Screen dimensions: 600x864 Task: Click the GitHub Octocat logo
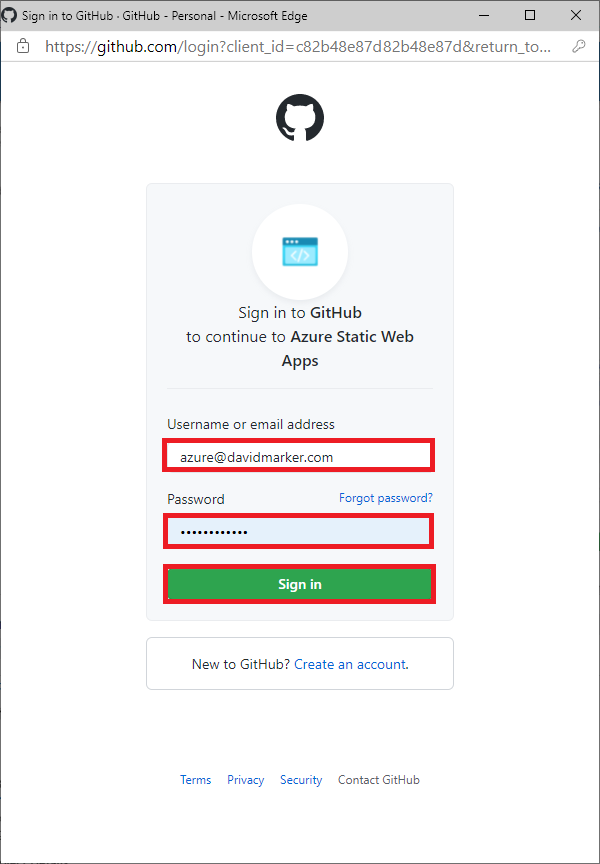[x=300, y=117]
